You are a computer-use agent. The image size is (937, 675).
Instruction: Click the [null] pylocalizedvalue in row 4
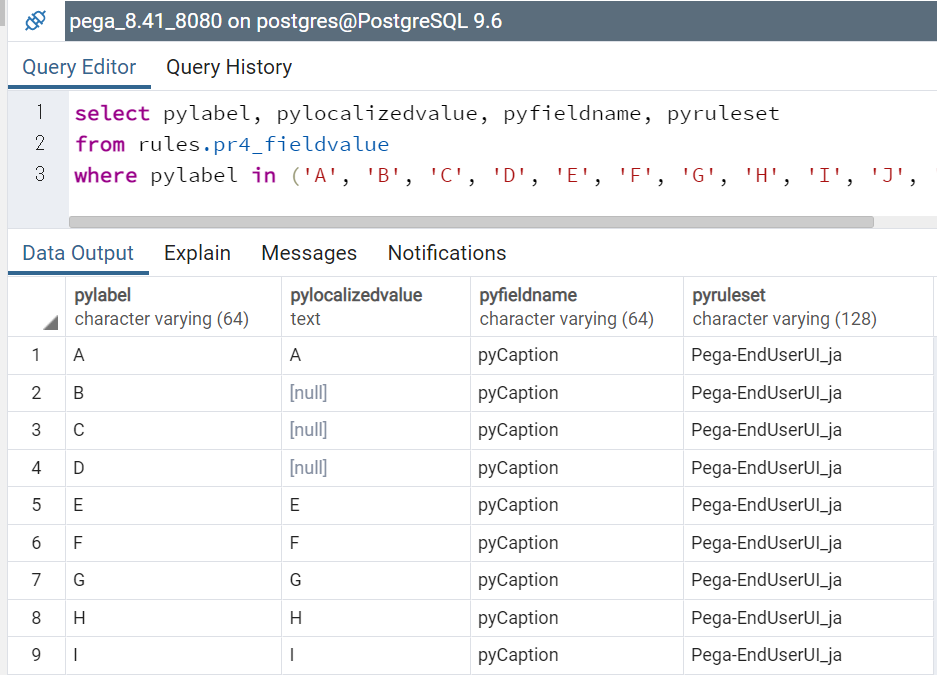376,468
